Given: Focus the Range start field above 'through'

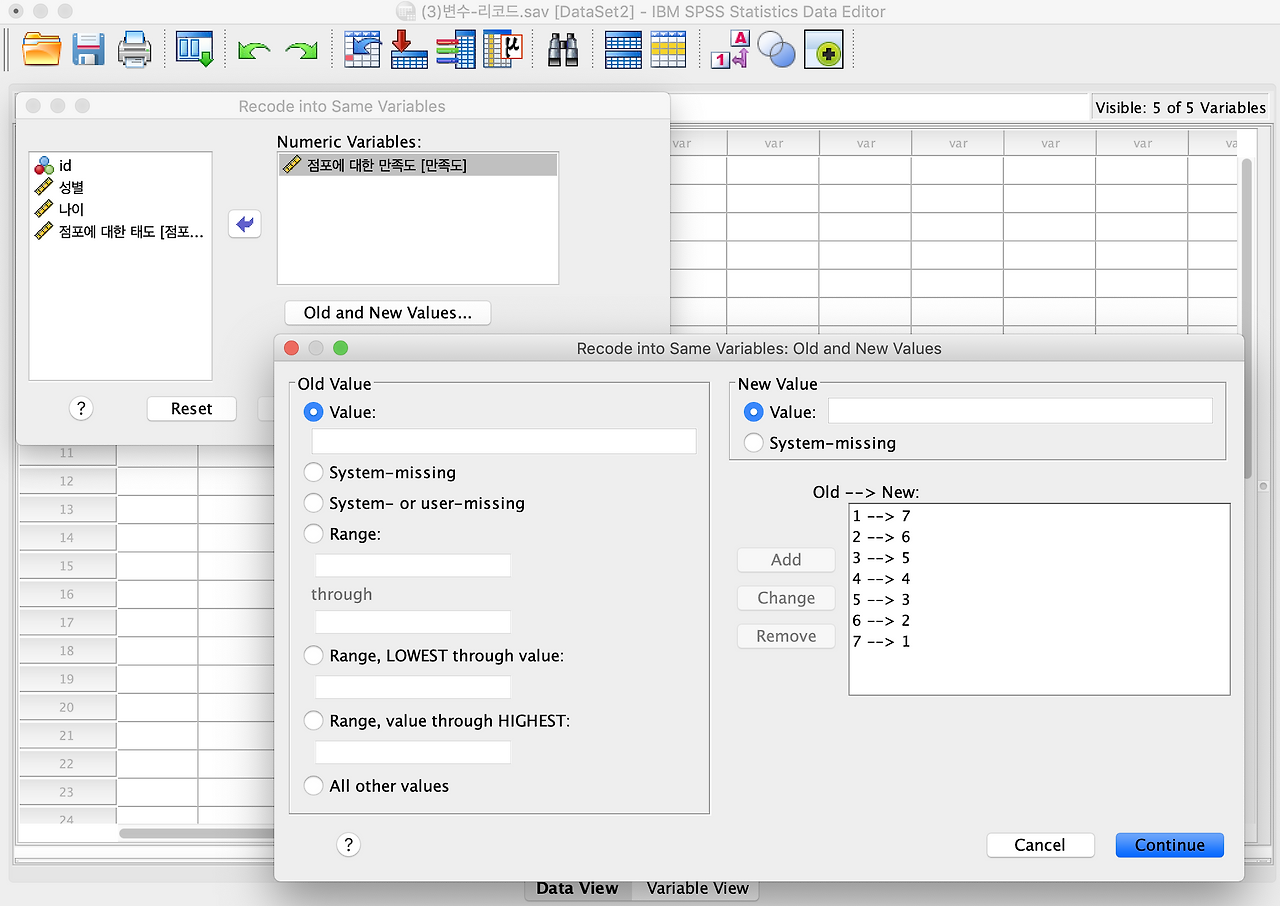Looking at the screenshot, I should [x=413, y=565].
